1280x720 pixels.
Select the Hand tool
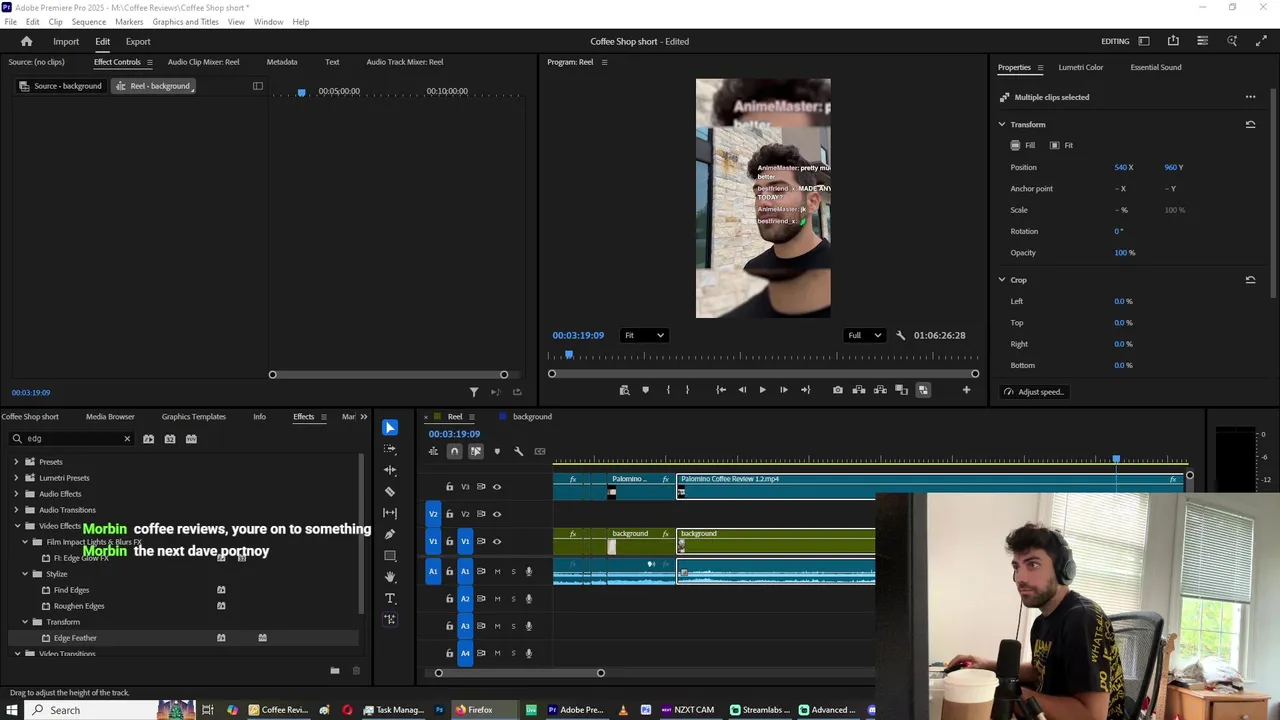[390, 577]
